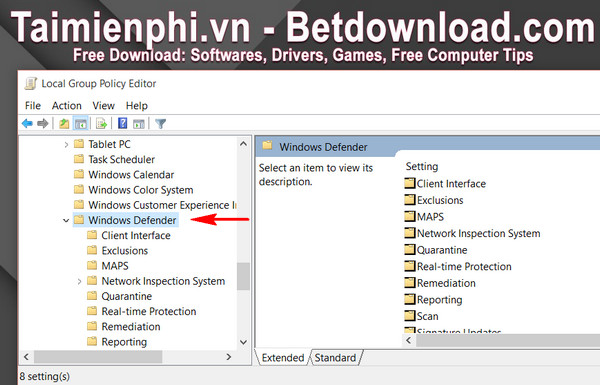The image size is (600, 385).
Task: Click the Forward arrow toolbar icon
Action: [42, 123]
